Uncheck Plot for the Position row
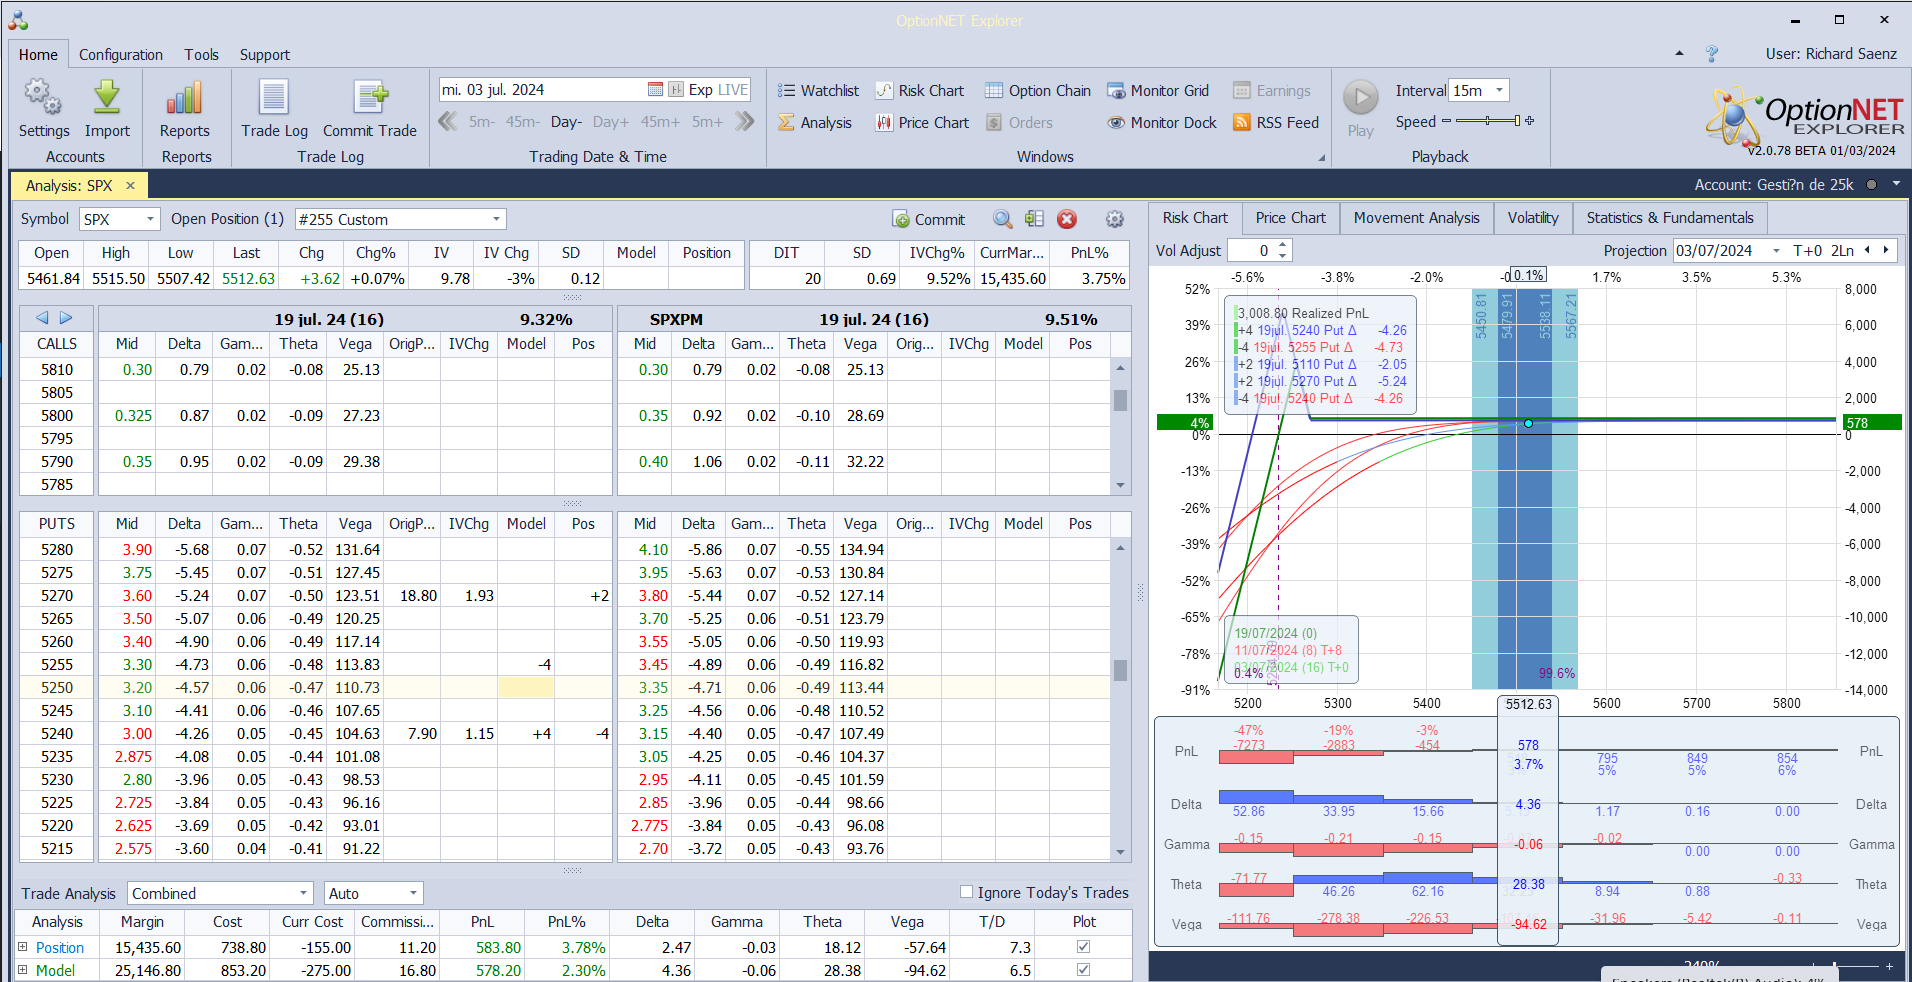This screenshot has height=982, width=1912. [1083, 947]
